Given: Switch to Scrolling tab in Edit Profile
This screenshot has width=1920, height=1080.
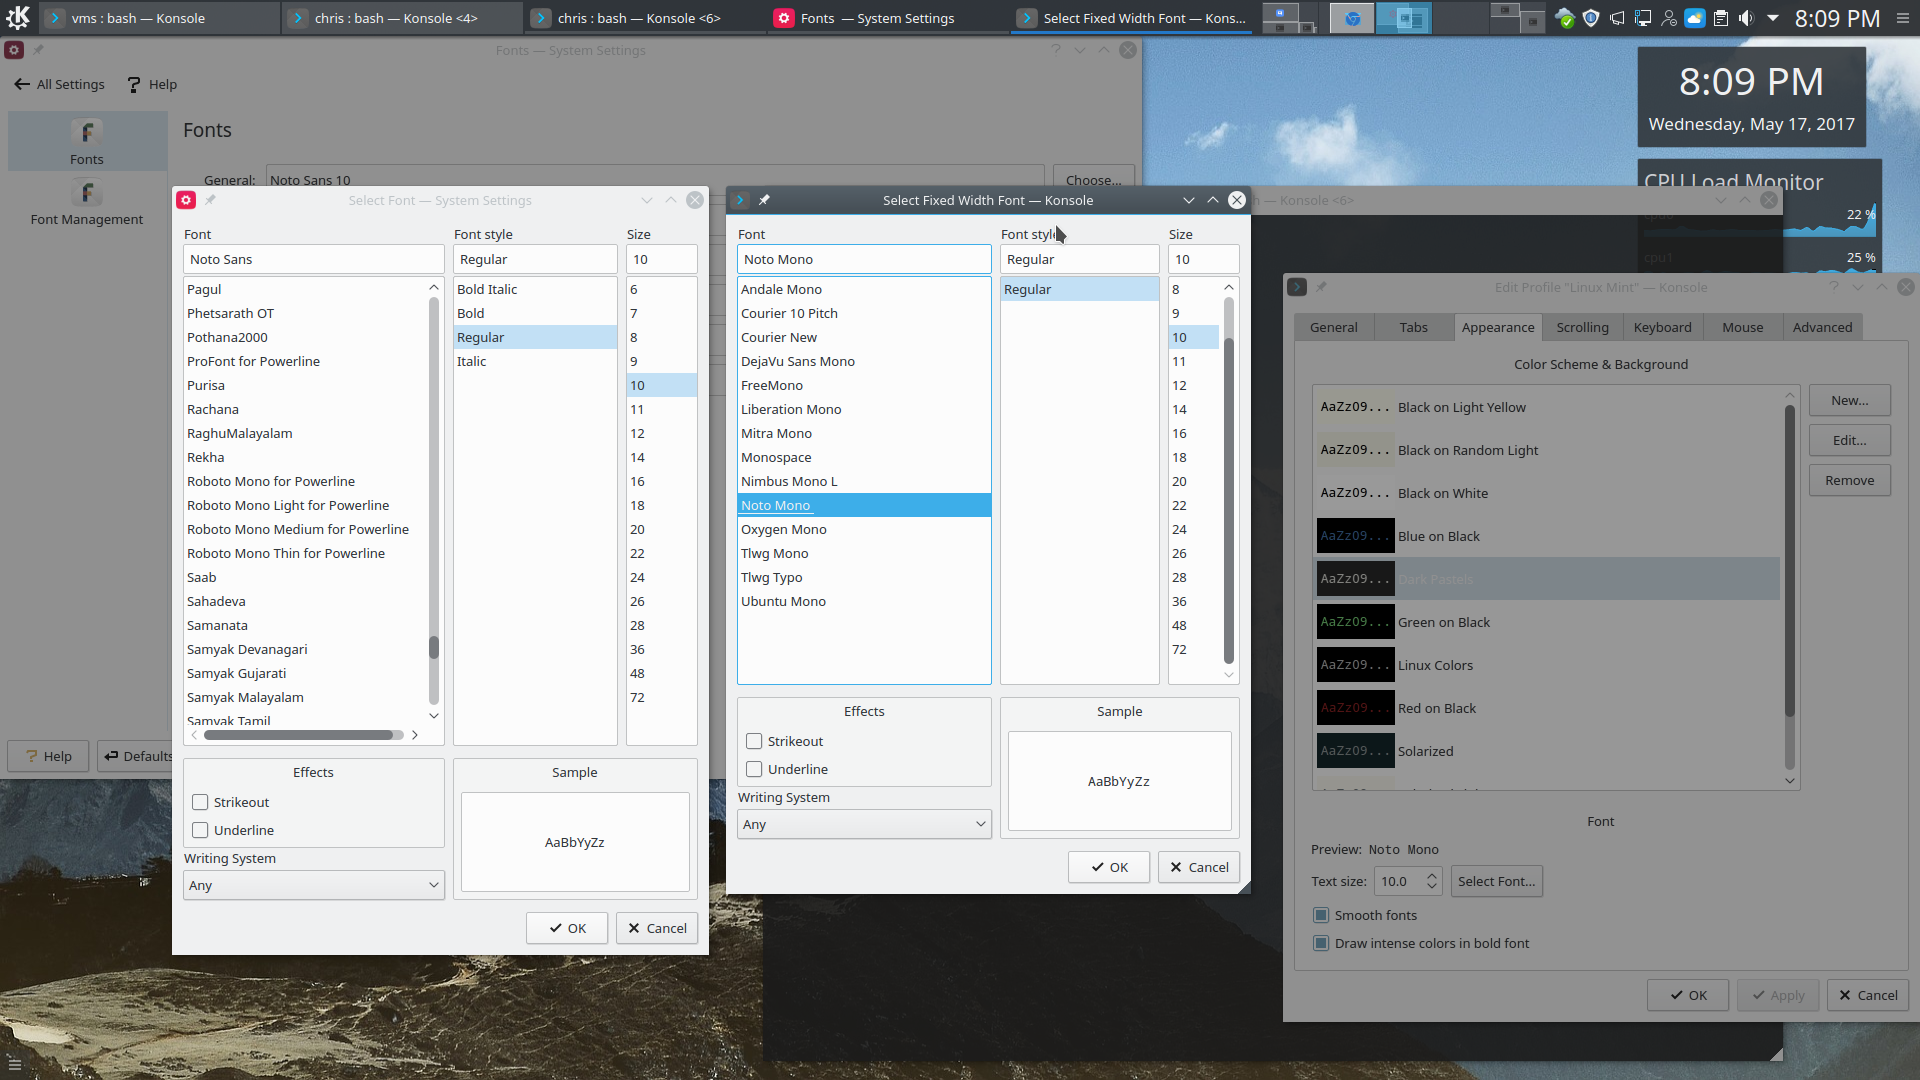Looking at the screenshot, I should (x=1582, y=327).
